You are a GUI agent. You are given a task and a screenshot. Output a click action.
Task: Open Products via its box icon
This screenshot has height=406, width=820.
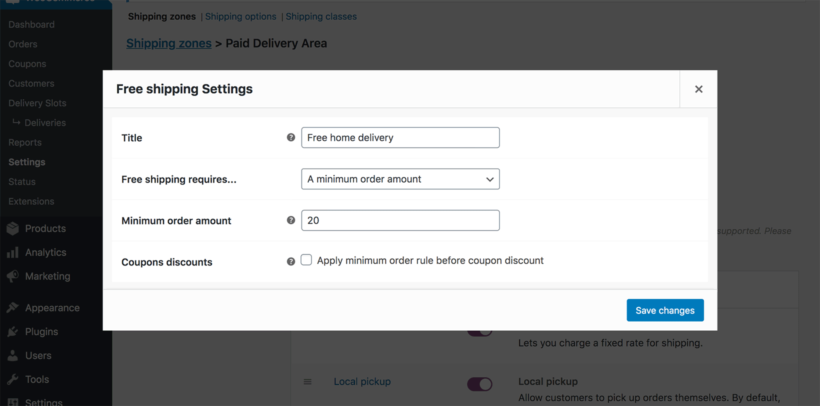pos(13,229)
